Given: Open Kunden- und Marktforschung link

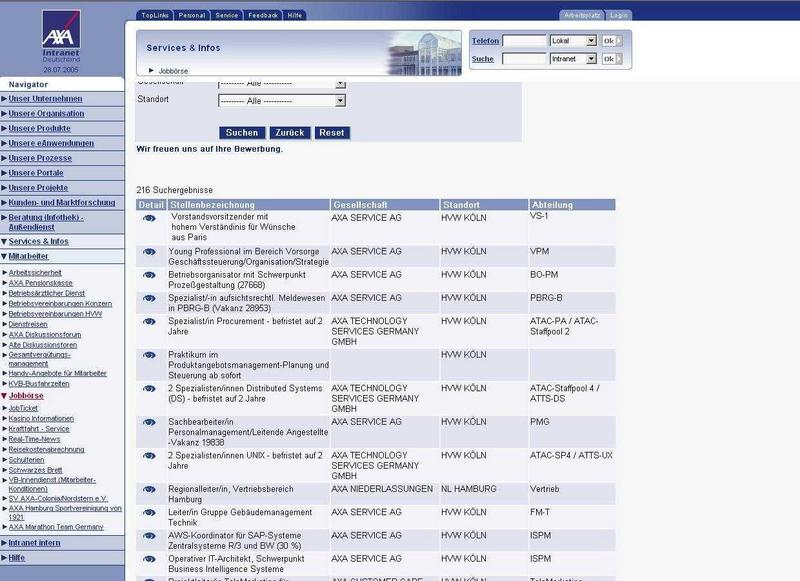Looking at the screenshot, I should pos(62,203).
